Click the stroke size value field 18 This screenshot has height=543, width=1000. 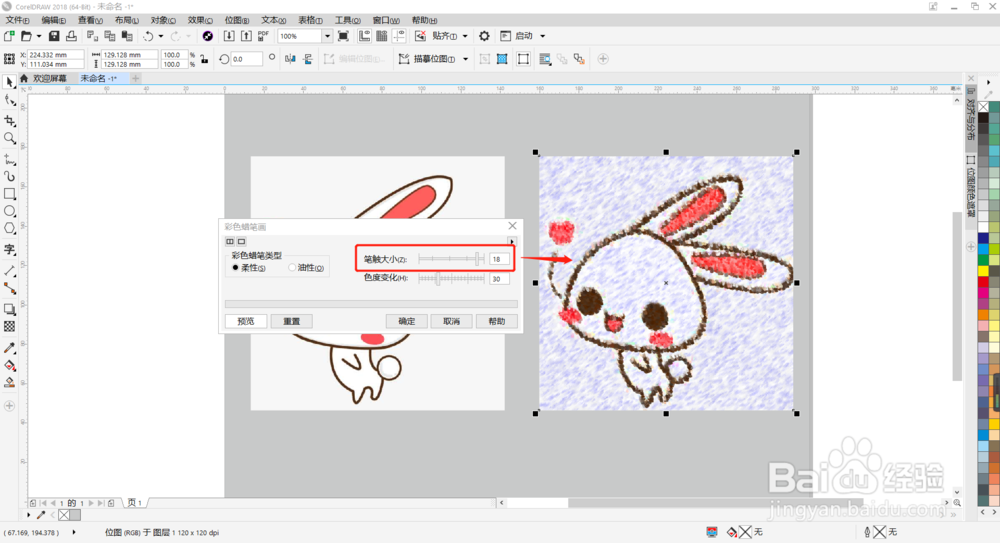pyautogui.click(x=499, y=259)
